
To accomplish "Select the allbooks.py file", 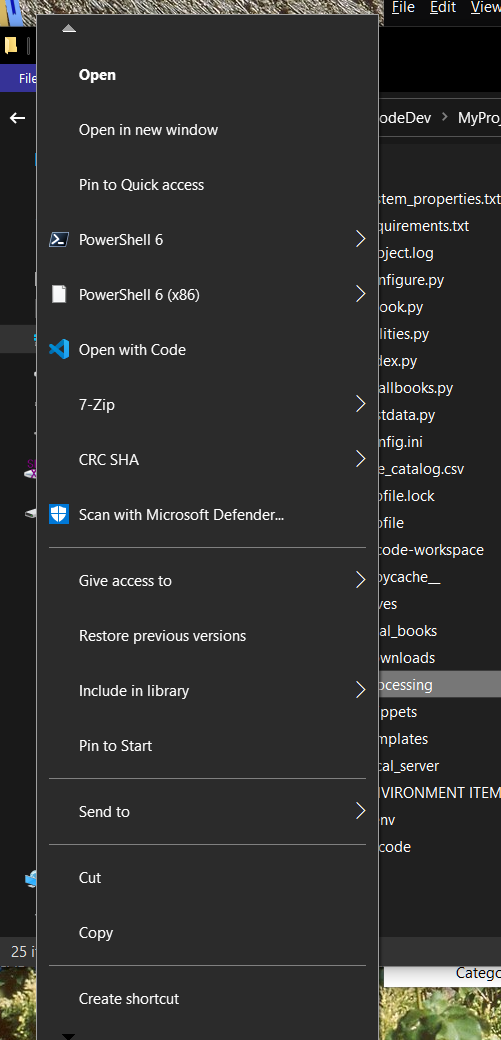I will pos(416,388).
